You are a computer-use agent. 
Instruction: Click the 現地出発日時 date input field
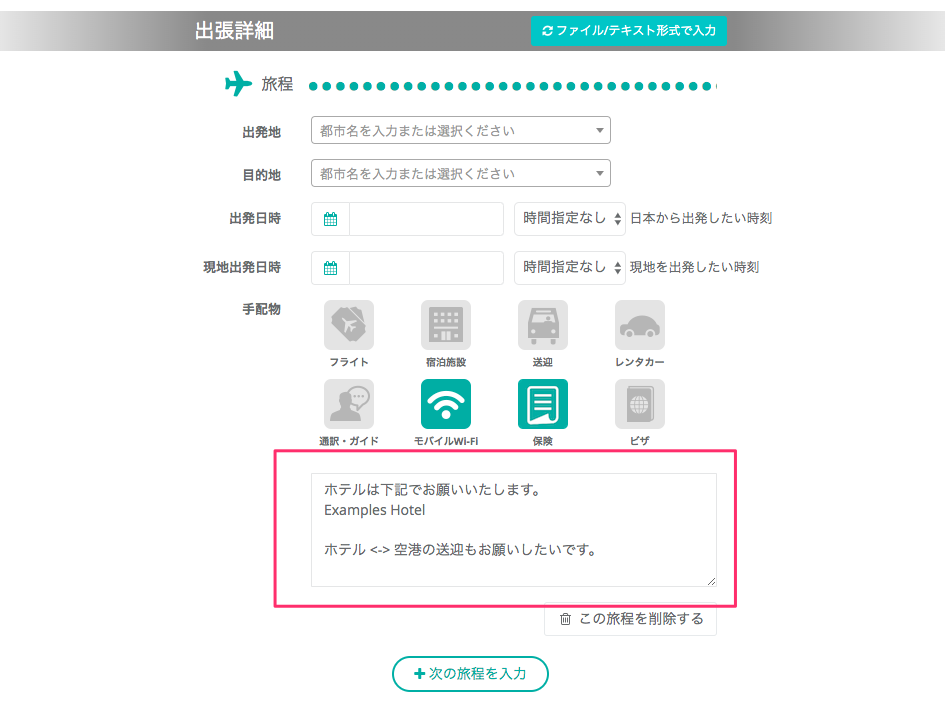click(x=426, y=268)
